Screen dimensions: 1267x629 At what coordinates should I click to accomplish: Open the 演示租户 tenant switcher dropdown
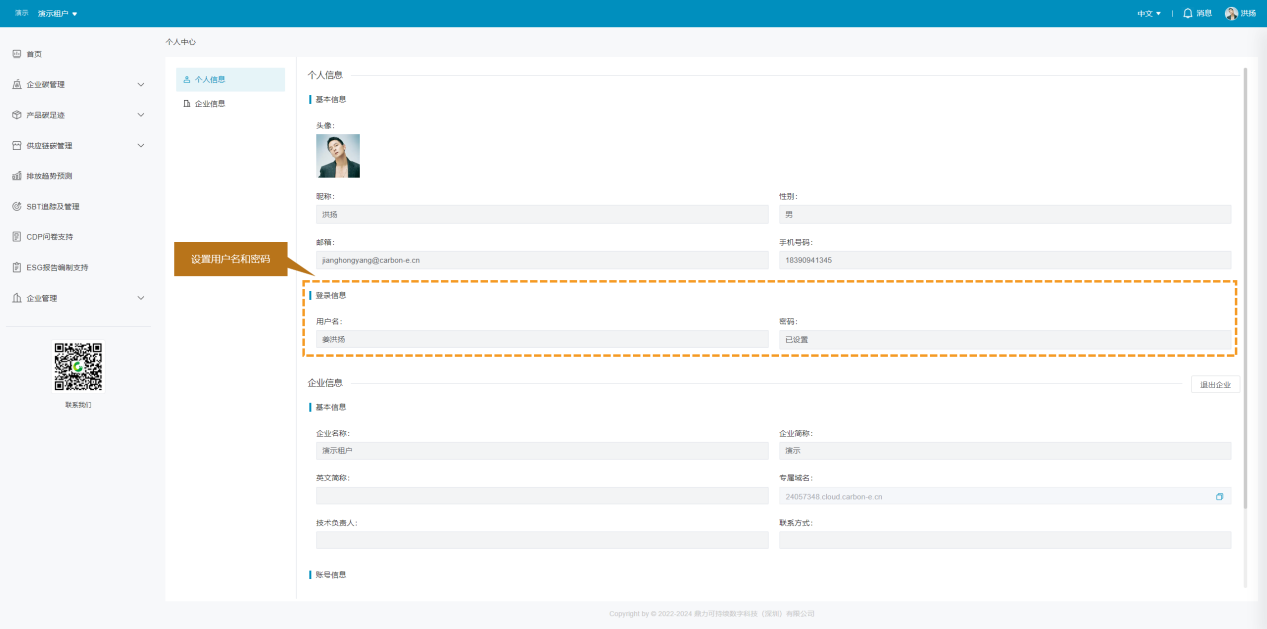[58, 13]
